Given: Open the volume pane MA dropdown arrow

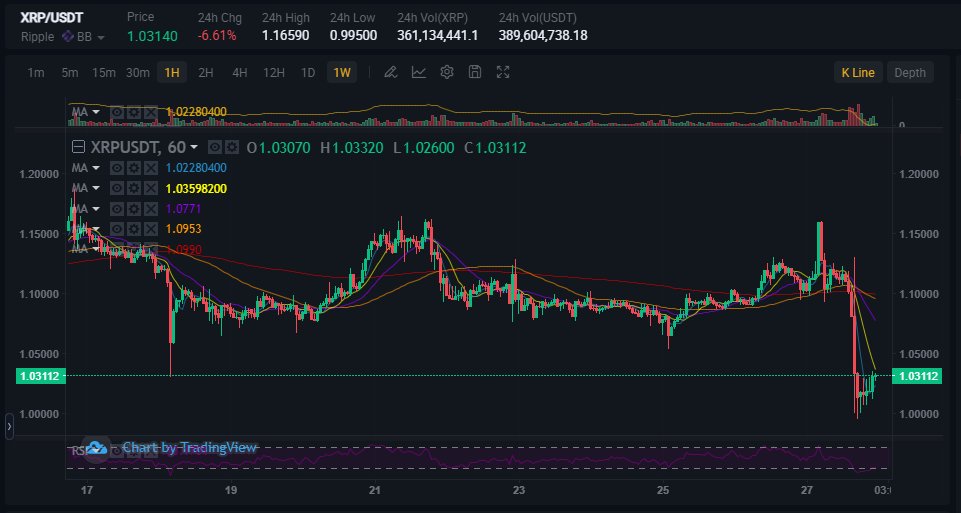Looking at the screenshot, I should (96, 113).
